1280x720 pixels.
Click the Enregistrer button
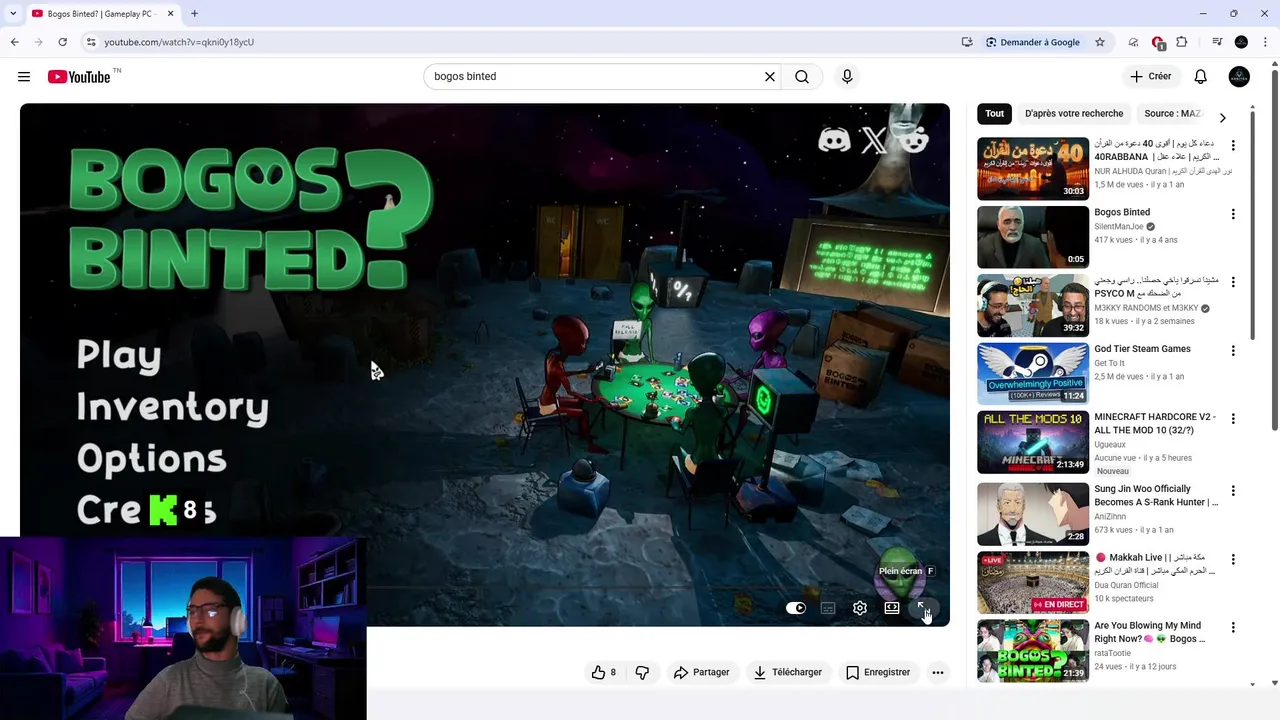[x=877, y=673]
